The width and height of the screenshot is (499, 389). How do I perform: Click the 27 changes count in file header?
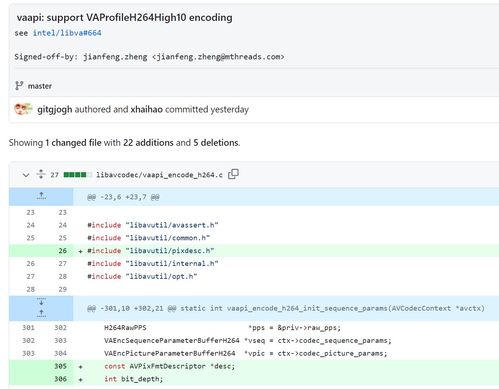pos(54,175)
